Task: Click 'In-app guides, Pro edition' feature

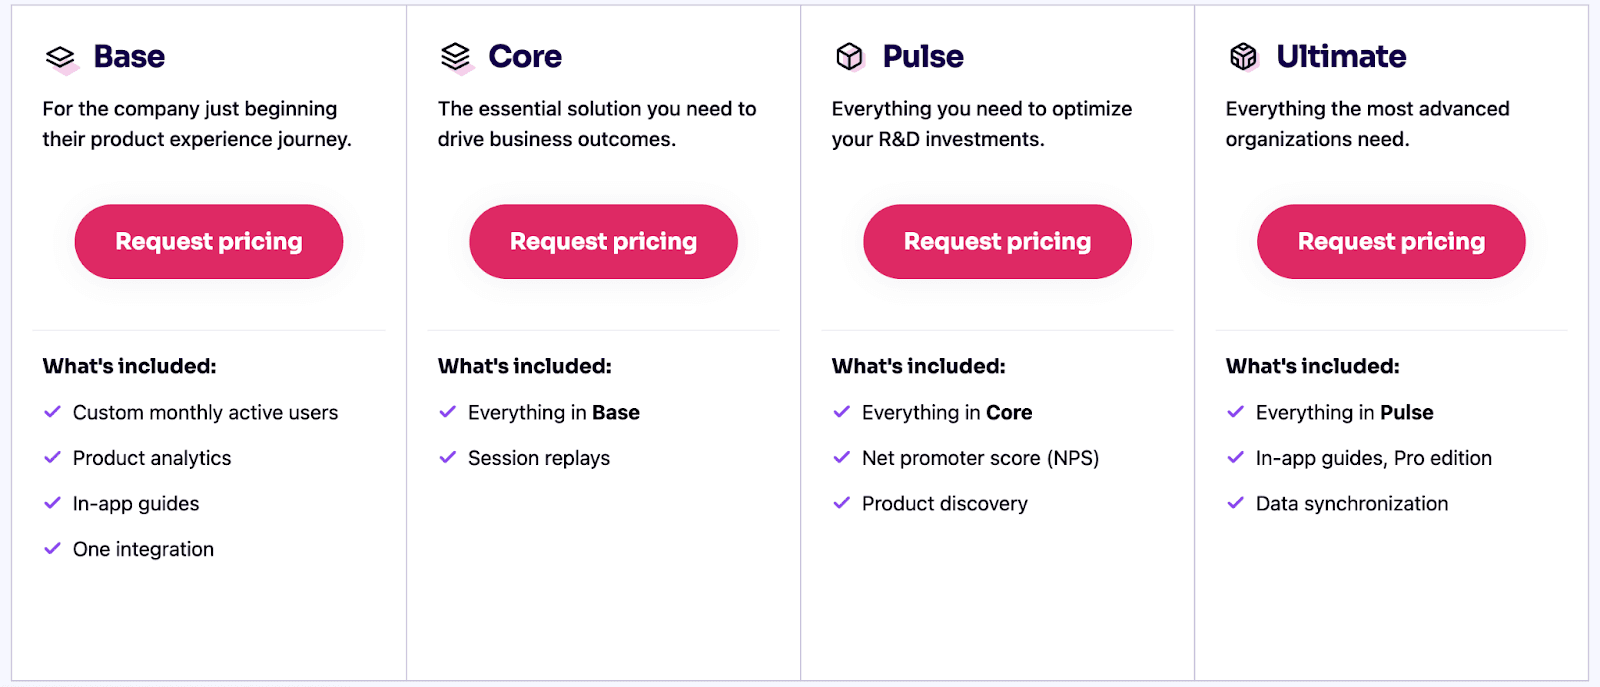Action: 1373,458
